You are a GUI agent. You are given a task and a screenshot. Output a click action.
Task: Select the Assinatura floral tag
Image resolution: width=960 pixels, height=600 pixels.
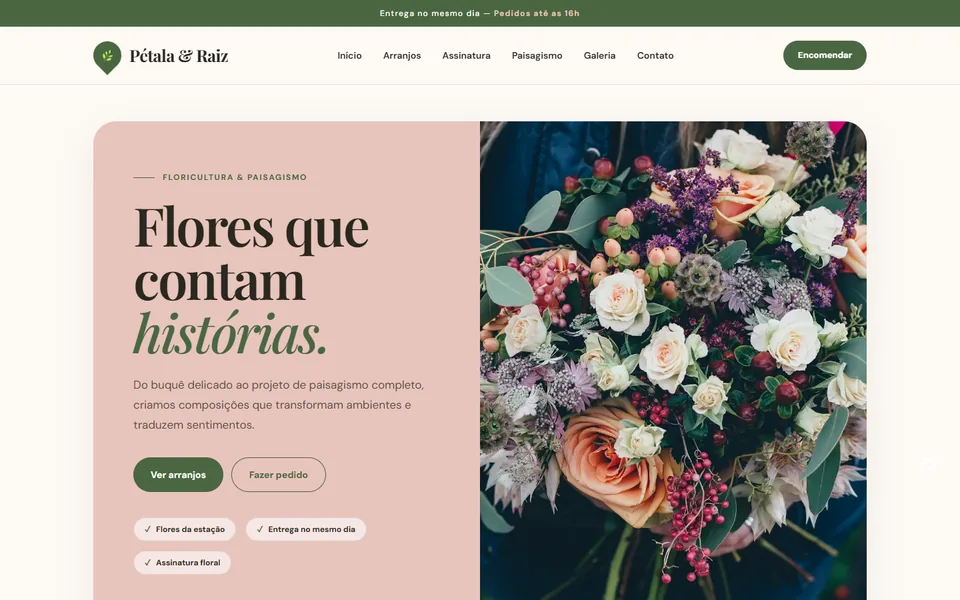(x=182, y=563)
